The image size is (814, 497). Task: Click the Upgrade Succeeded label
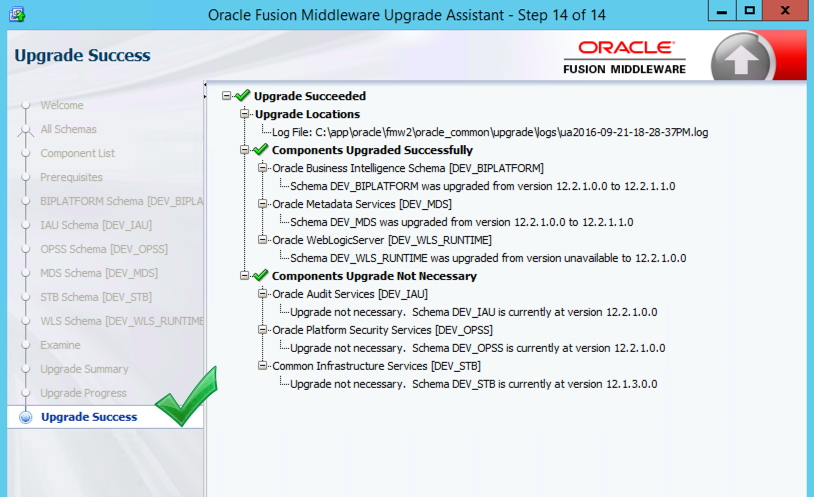310,96
